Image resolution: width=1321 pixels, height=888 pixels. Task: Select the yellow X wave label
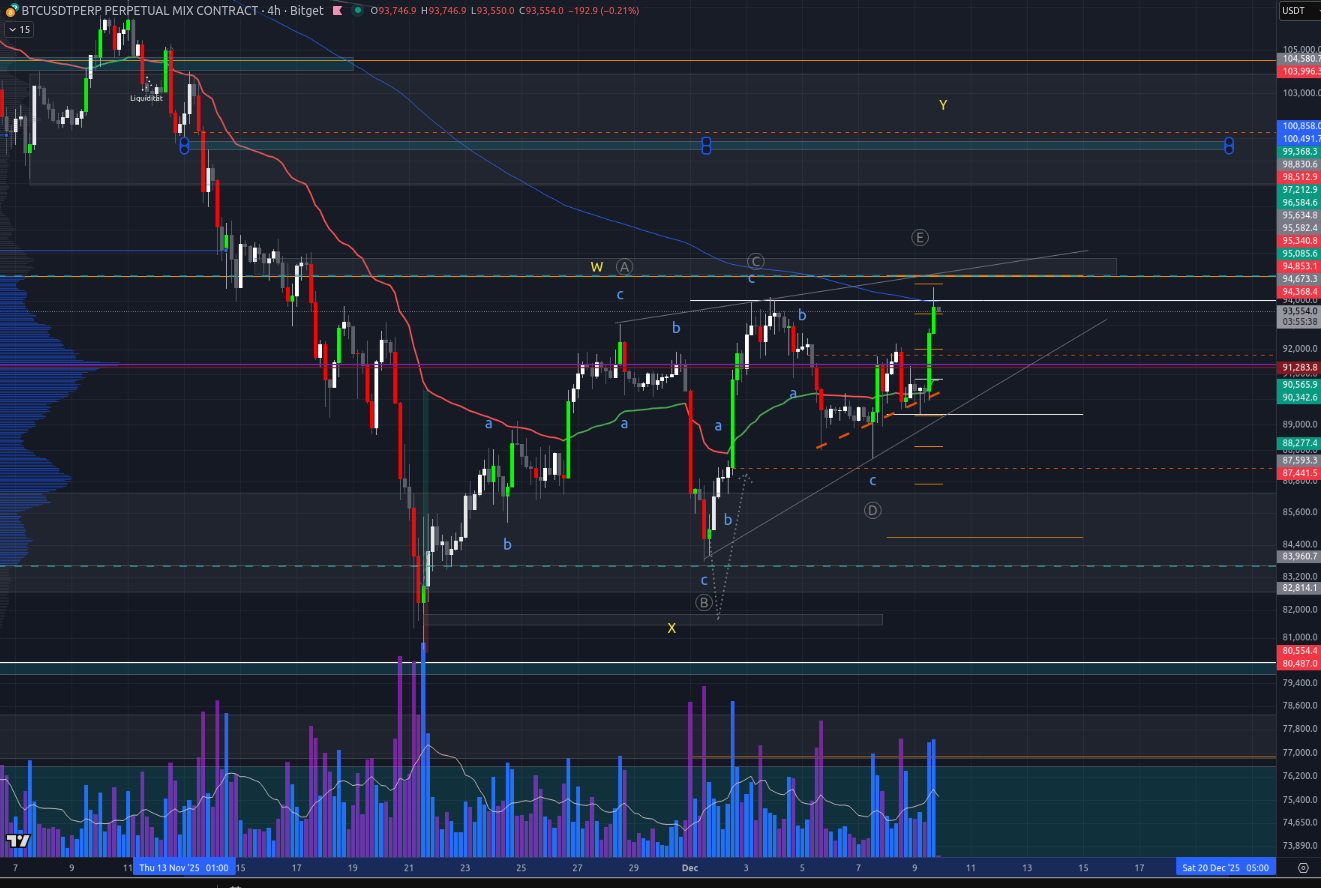pos(671,628)
